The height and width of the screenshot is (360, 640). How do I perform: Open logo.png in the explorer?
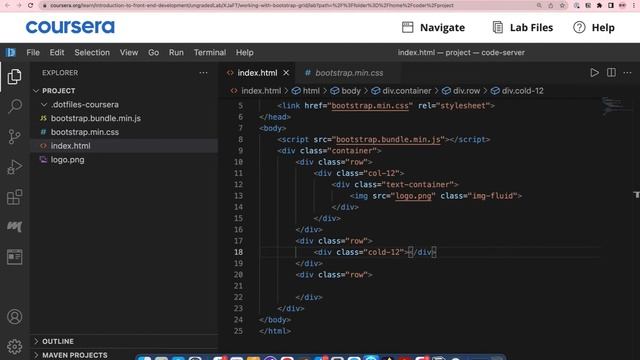point(67,160)
